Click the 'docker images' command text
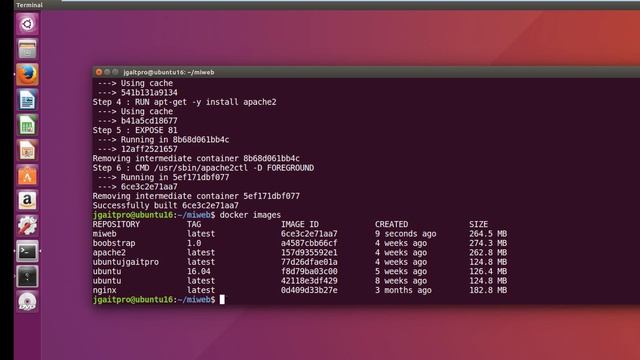 coord(250,215)
